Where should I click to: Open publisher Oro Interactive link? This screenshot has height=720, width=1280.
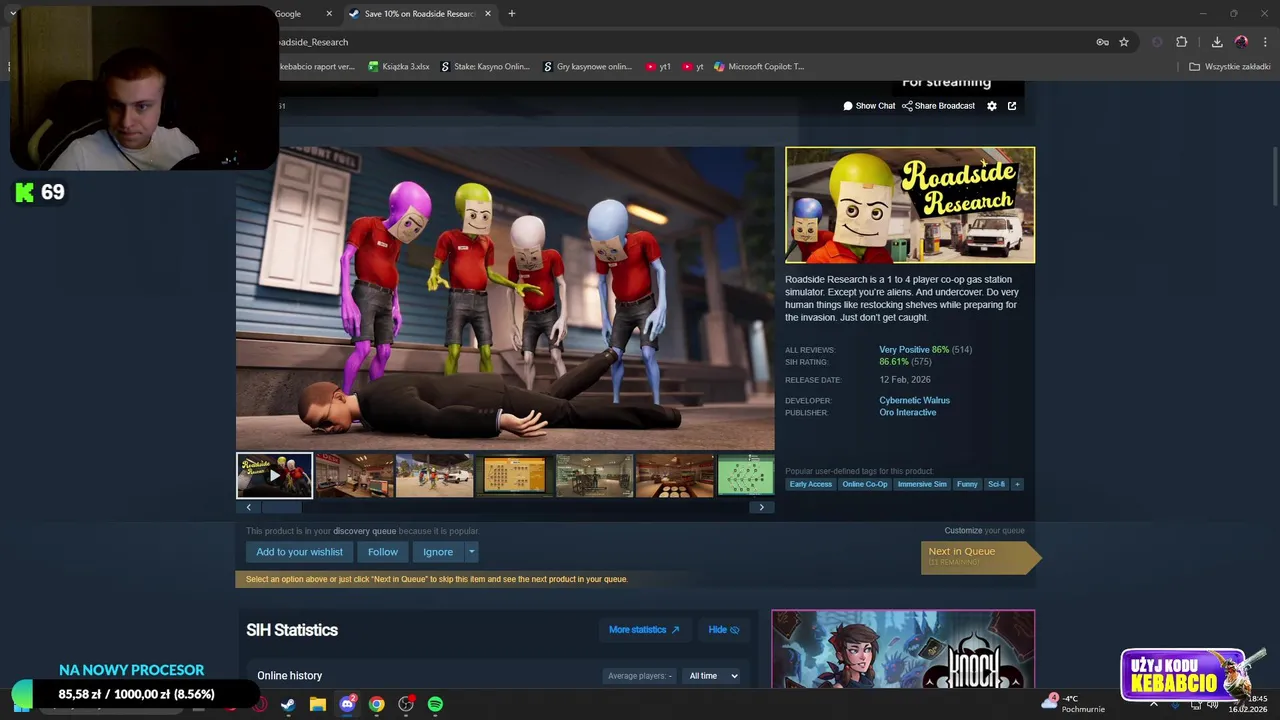[x=908, y=412]
